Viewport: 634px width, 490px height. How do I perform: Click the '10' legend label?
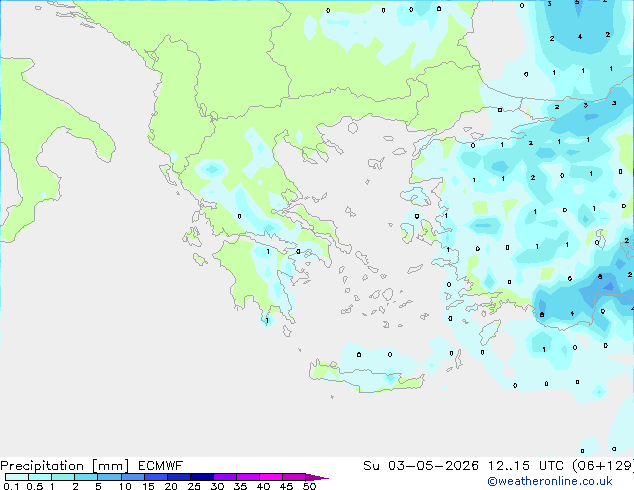coord(125,486)
